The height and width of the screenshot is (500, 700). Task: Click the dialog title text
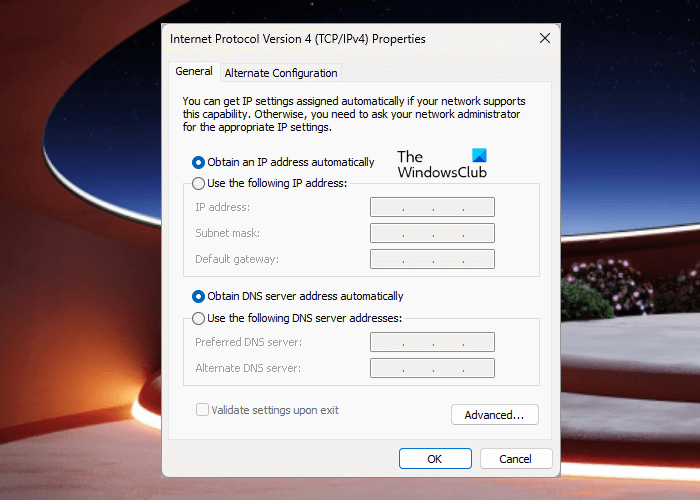(297, 39)
